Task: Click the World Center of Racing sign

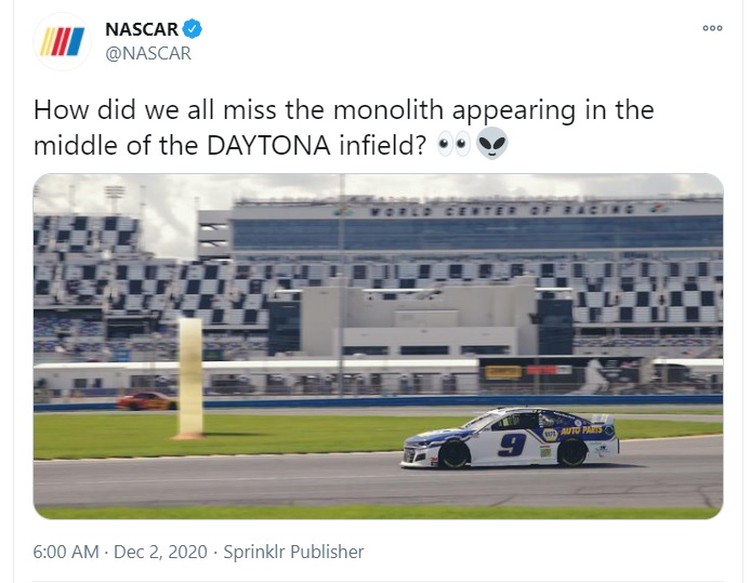Action: pyautogui.click(x=502, y=210)
